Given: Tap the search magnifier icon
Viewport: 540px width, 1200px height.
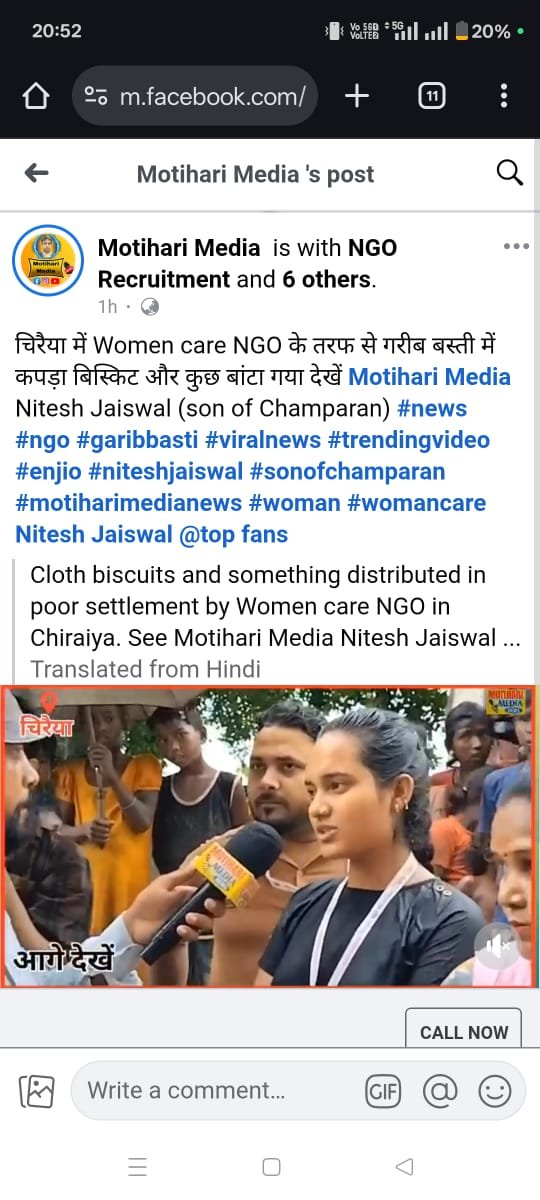Looking at the screenshot, I should coord(509,173).
